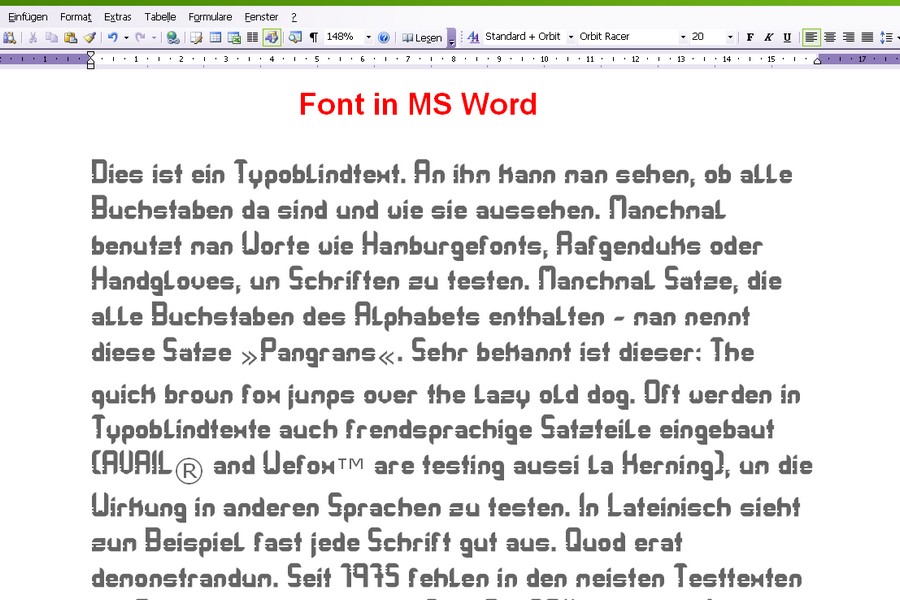Open Styles and Formatting pane icon
Screen dimensions: 900x600
pyautogui.click(x=473, y=38)
